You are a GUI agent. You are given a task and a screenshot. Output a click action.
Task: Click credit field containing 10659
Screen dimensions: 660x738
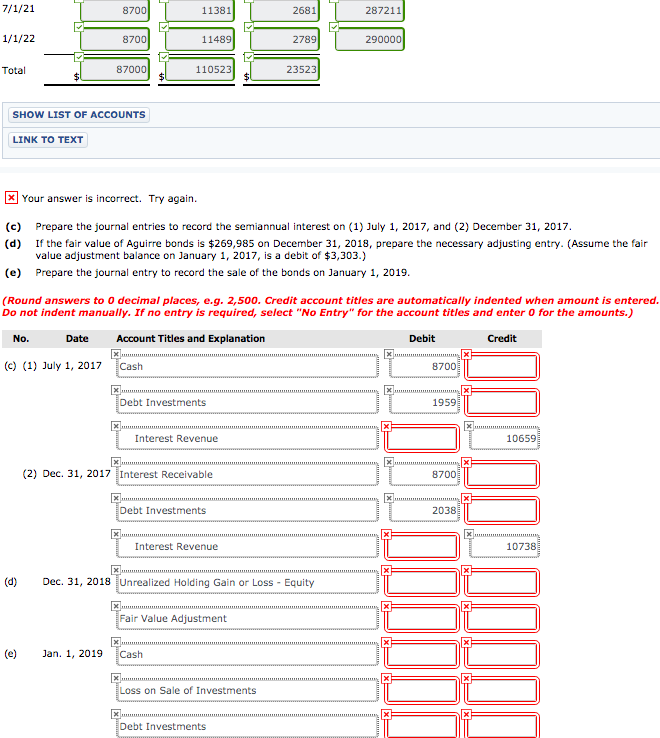[x=504, y=438]
